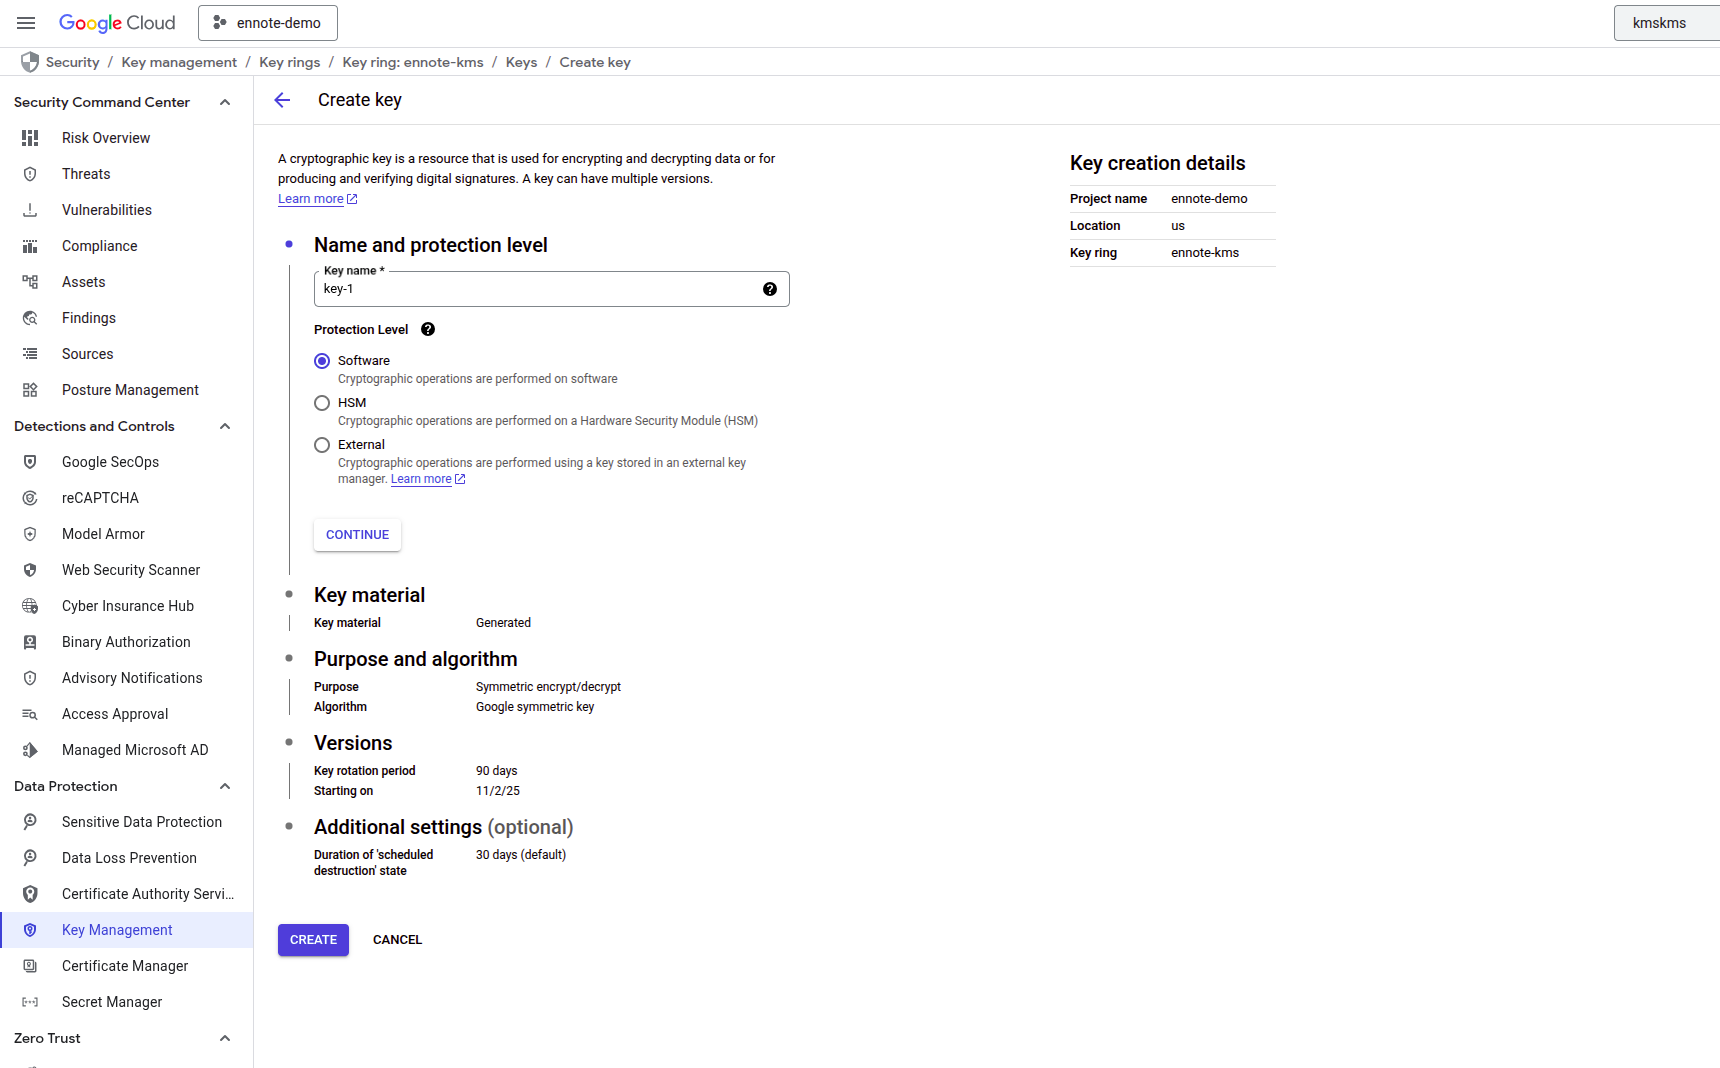
Task: Select the Software protection level
Action: pyautogui.click(x=322, y=361)
